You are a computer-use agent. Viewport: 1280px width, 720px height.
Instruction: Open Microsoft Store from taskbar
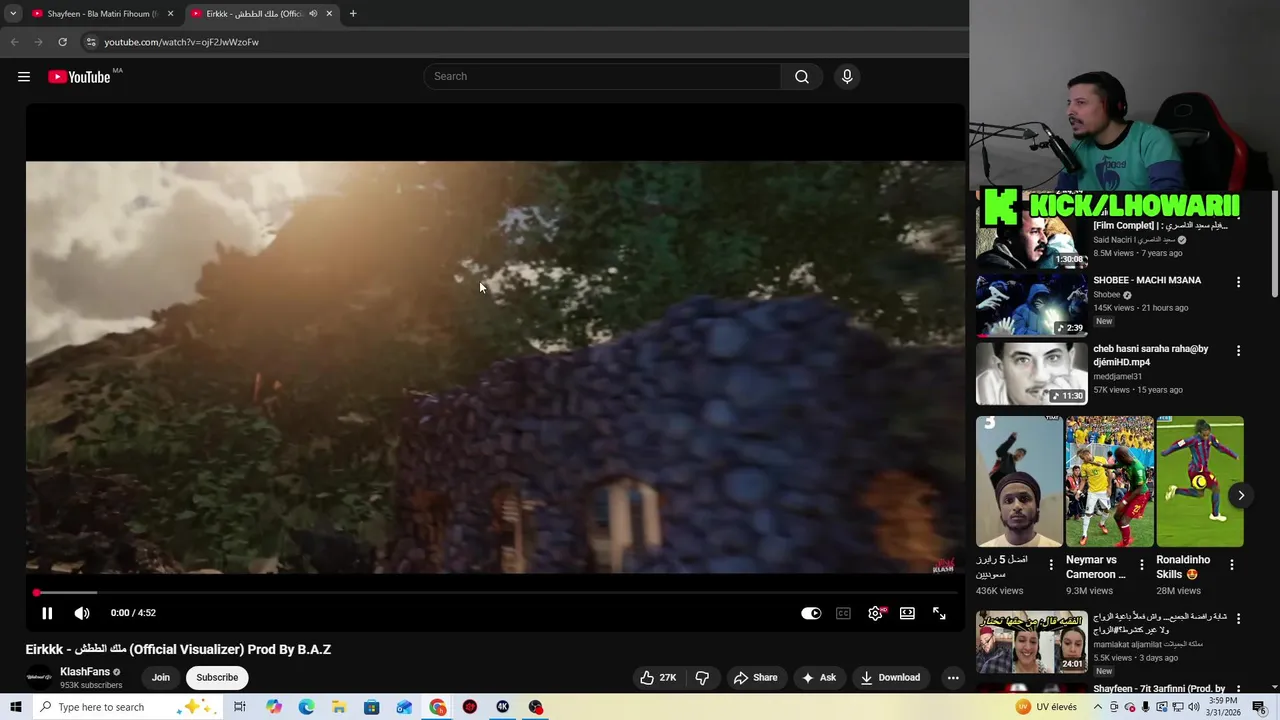[372, 707]
